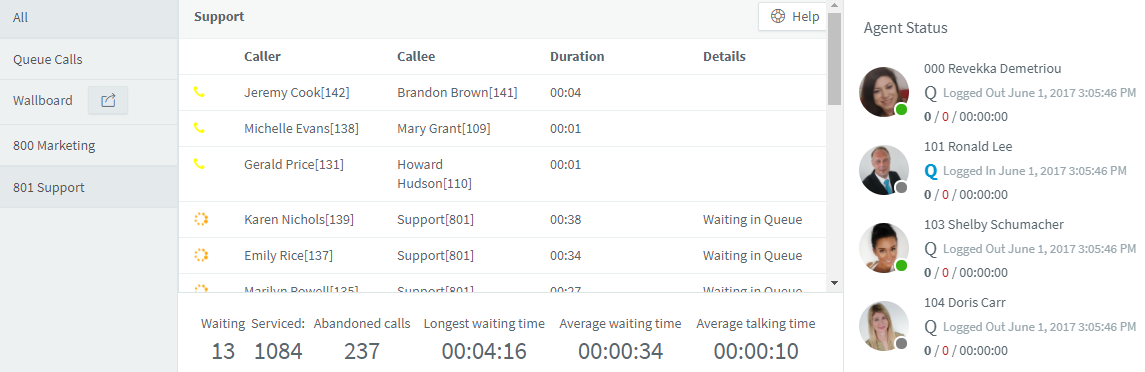Click Revekka Demetriou's queue Q icon
Viewport: 1145px width, 372px height.
pos(930,93)
